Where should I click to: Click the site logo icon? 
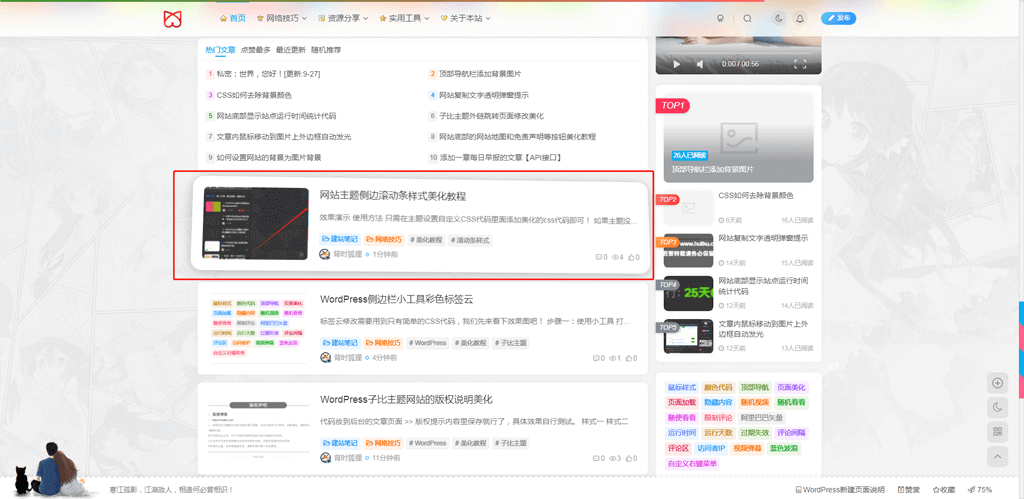point(173,18)
